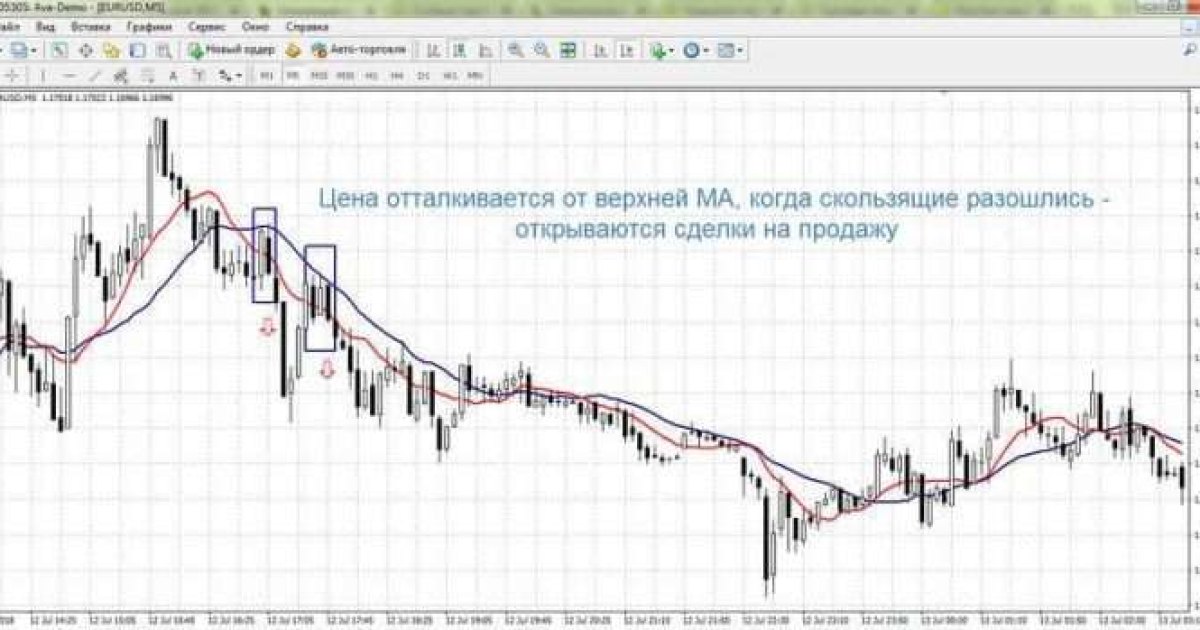Select the text label tool
The image size is (1200, 630).
tap(199, 76)
